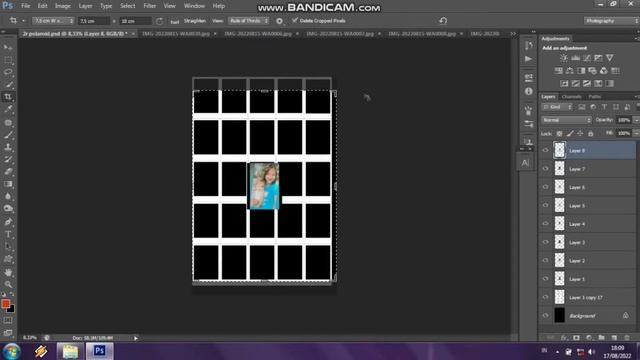Viewport: 640px width, 360px height.
Task: Add a Curves adjustment
Action: click(x=587, y=58)
